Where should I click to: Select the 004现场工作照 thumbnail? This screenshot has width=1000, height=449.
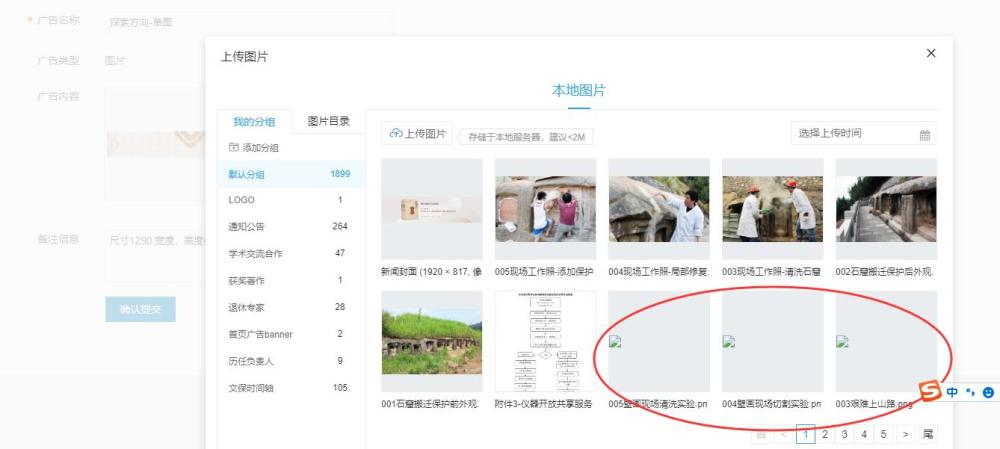(659, 209)
